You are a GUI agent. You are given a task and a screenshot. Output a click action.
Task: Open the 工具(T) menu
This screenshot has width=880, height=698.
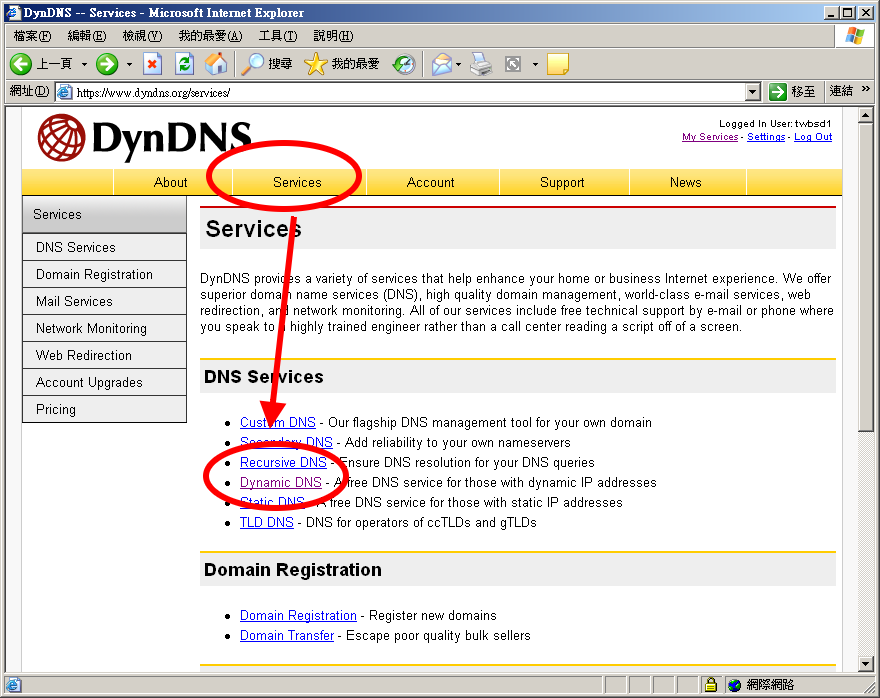277,36
